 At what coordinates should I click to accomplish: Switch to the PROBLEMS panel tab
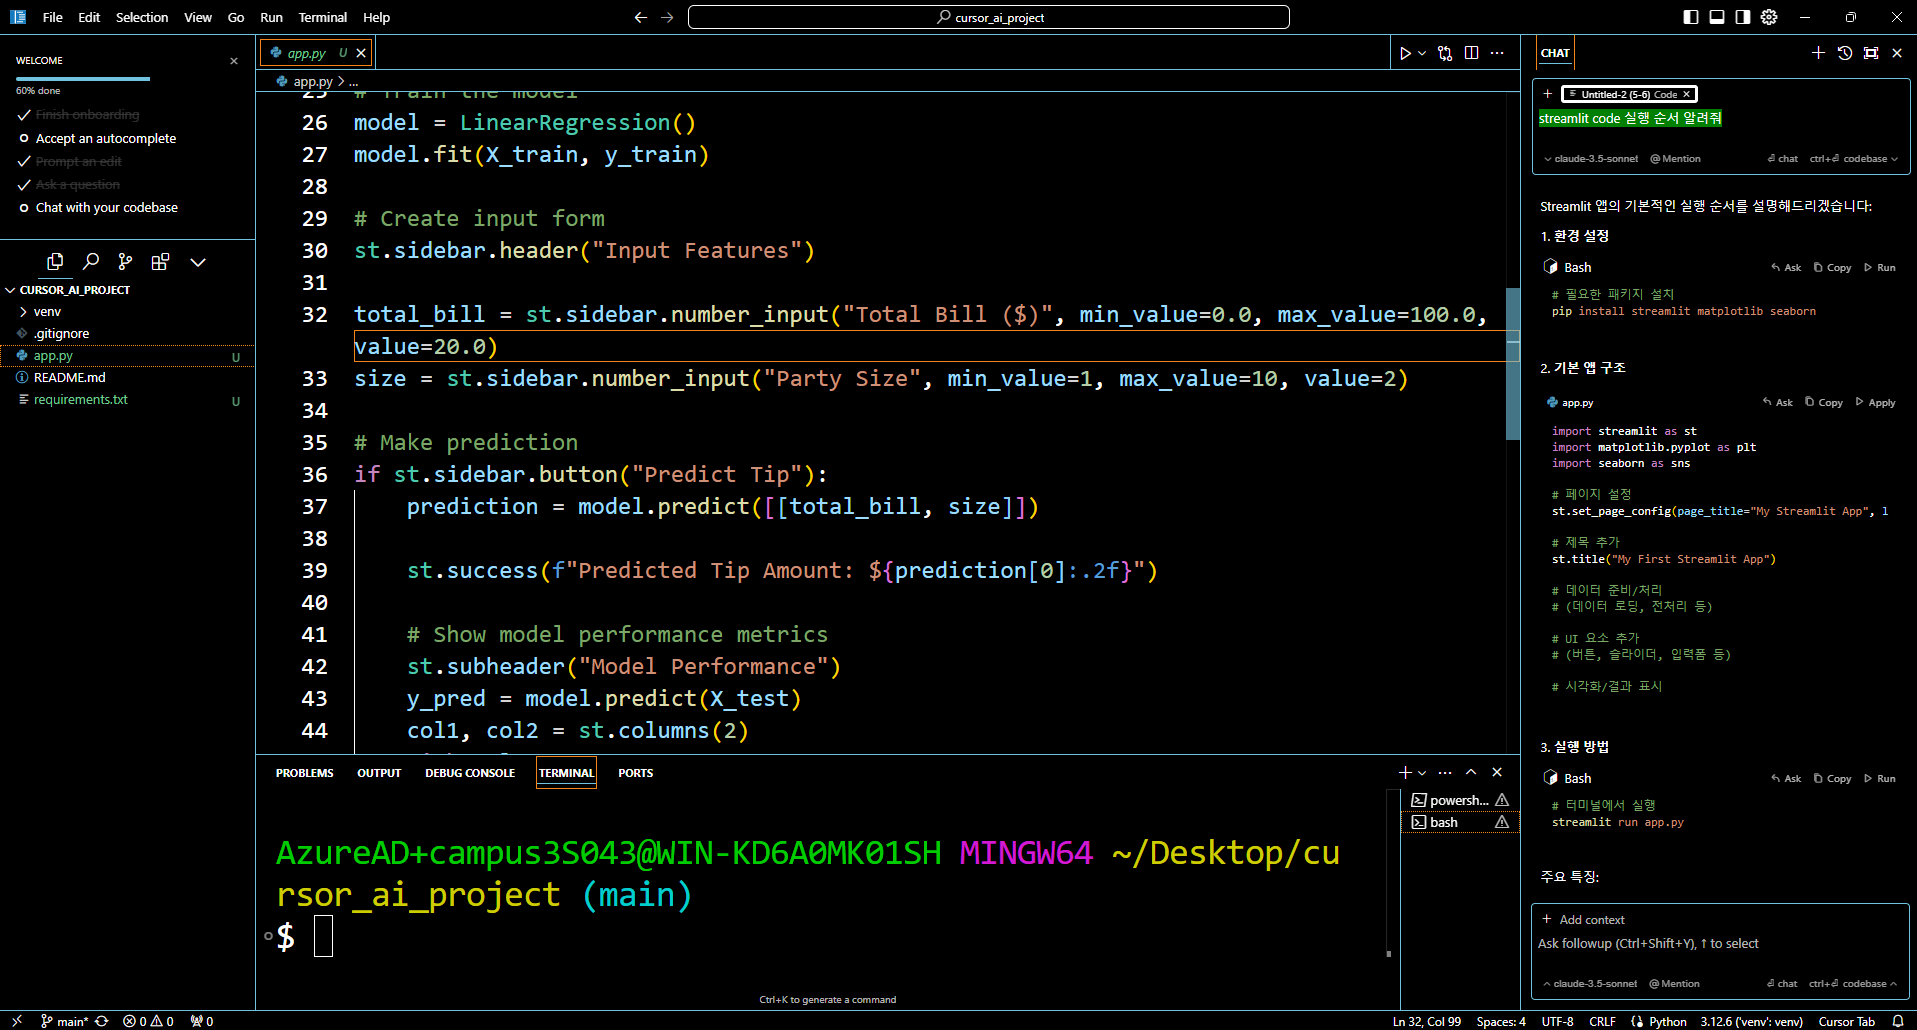[305, 773]
